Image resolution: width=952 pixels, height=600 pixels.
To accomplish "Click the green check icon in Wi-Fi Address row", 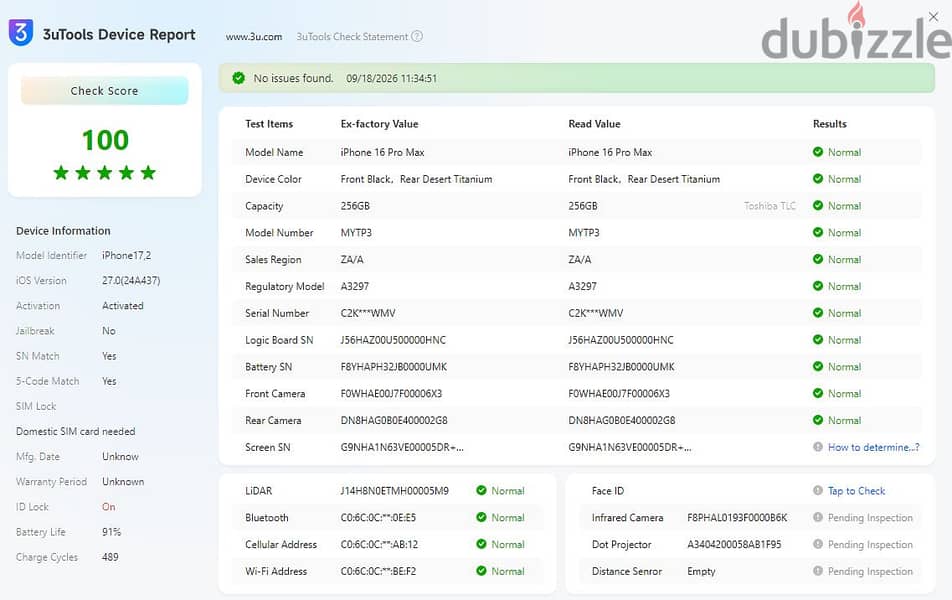I will [481, 570].
